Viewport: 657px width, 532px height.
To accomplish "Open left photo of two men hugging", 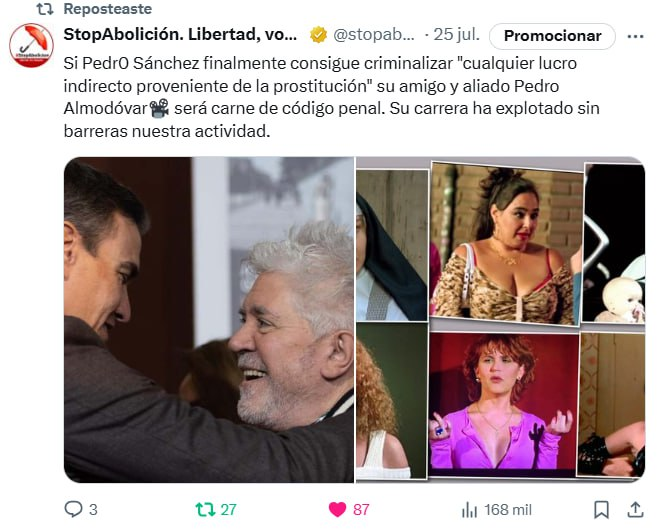I will pyautogui.click(x=209, y=320).
